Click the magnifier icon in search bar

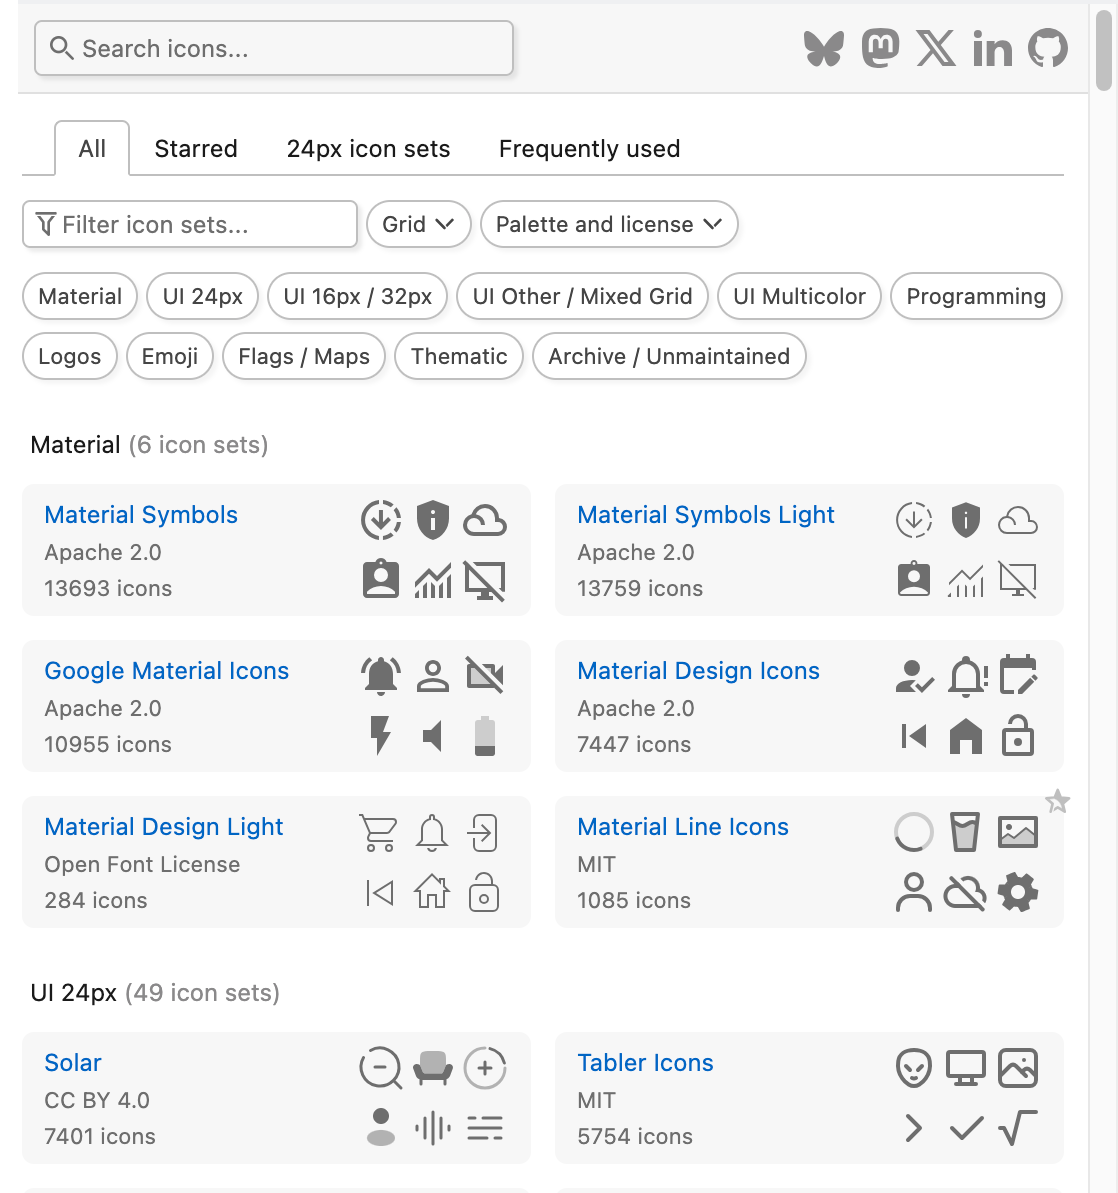point(62,48)
